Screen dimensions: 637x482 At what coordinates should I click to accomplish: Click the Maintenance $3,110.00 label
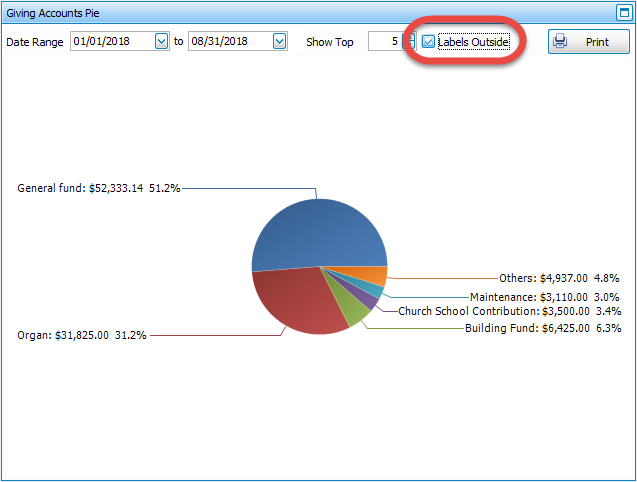[545, 296]
